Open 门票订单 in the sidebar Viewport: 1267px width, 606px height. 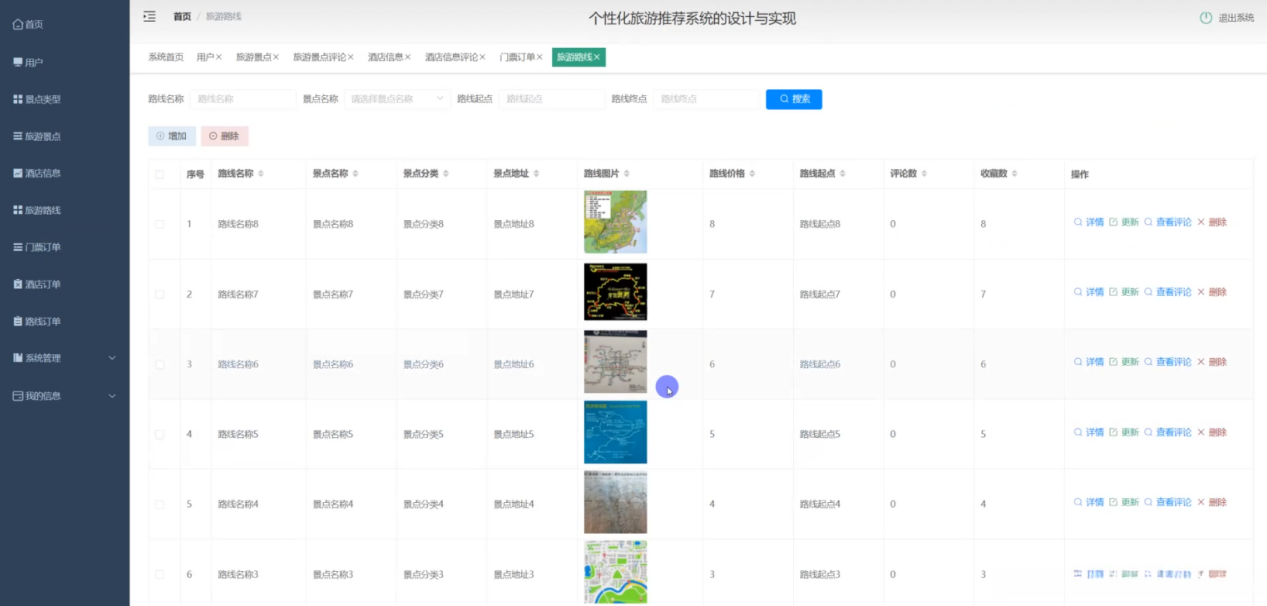tap(42, 247)
